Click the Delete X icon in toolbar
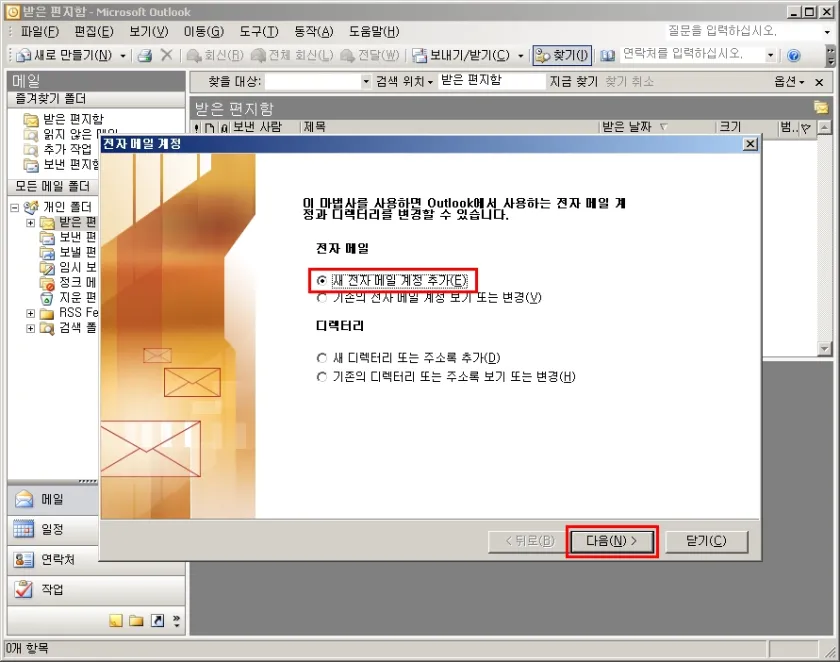This screenshot has width=840, height=662. (167, 55)
